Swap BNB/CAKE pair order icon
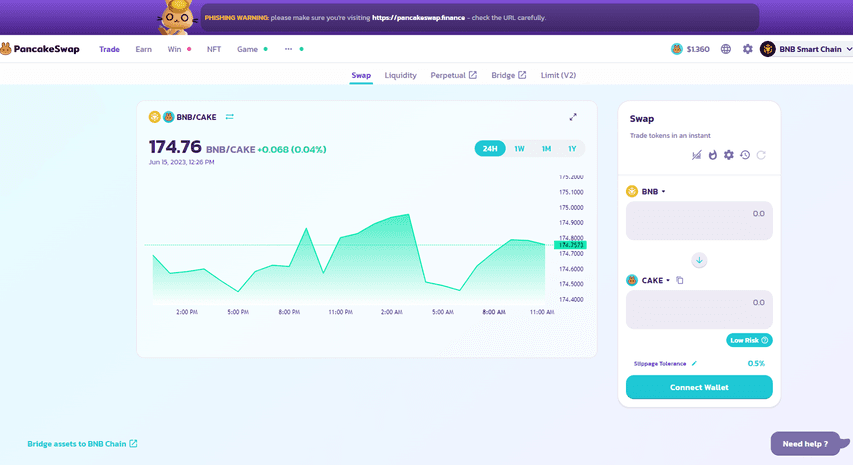The height and width of the screenshot is (465, 853). 230,117
